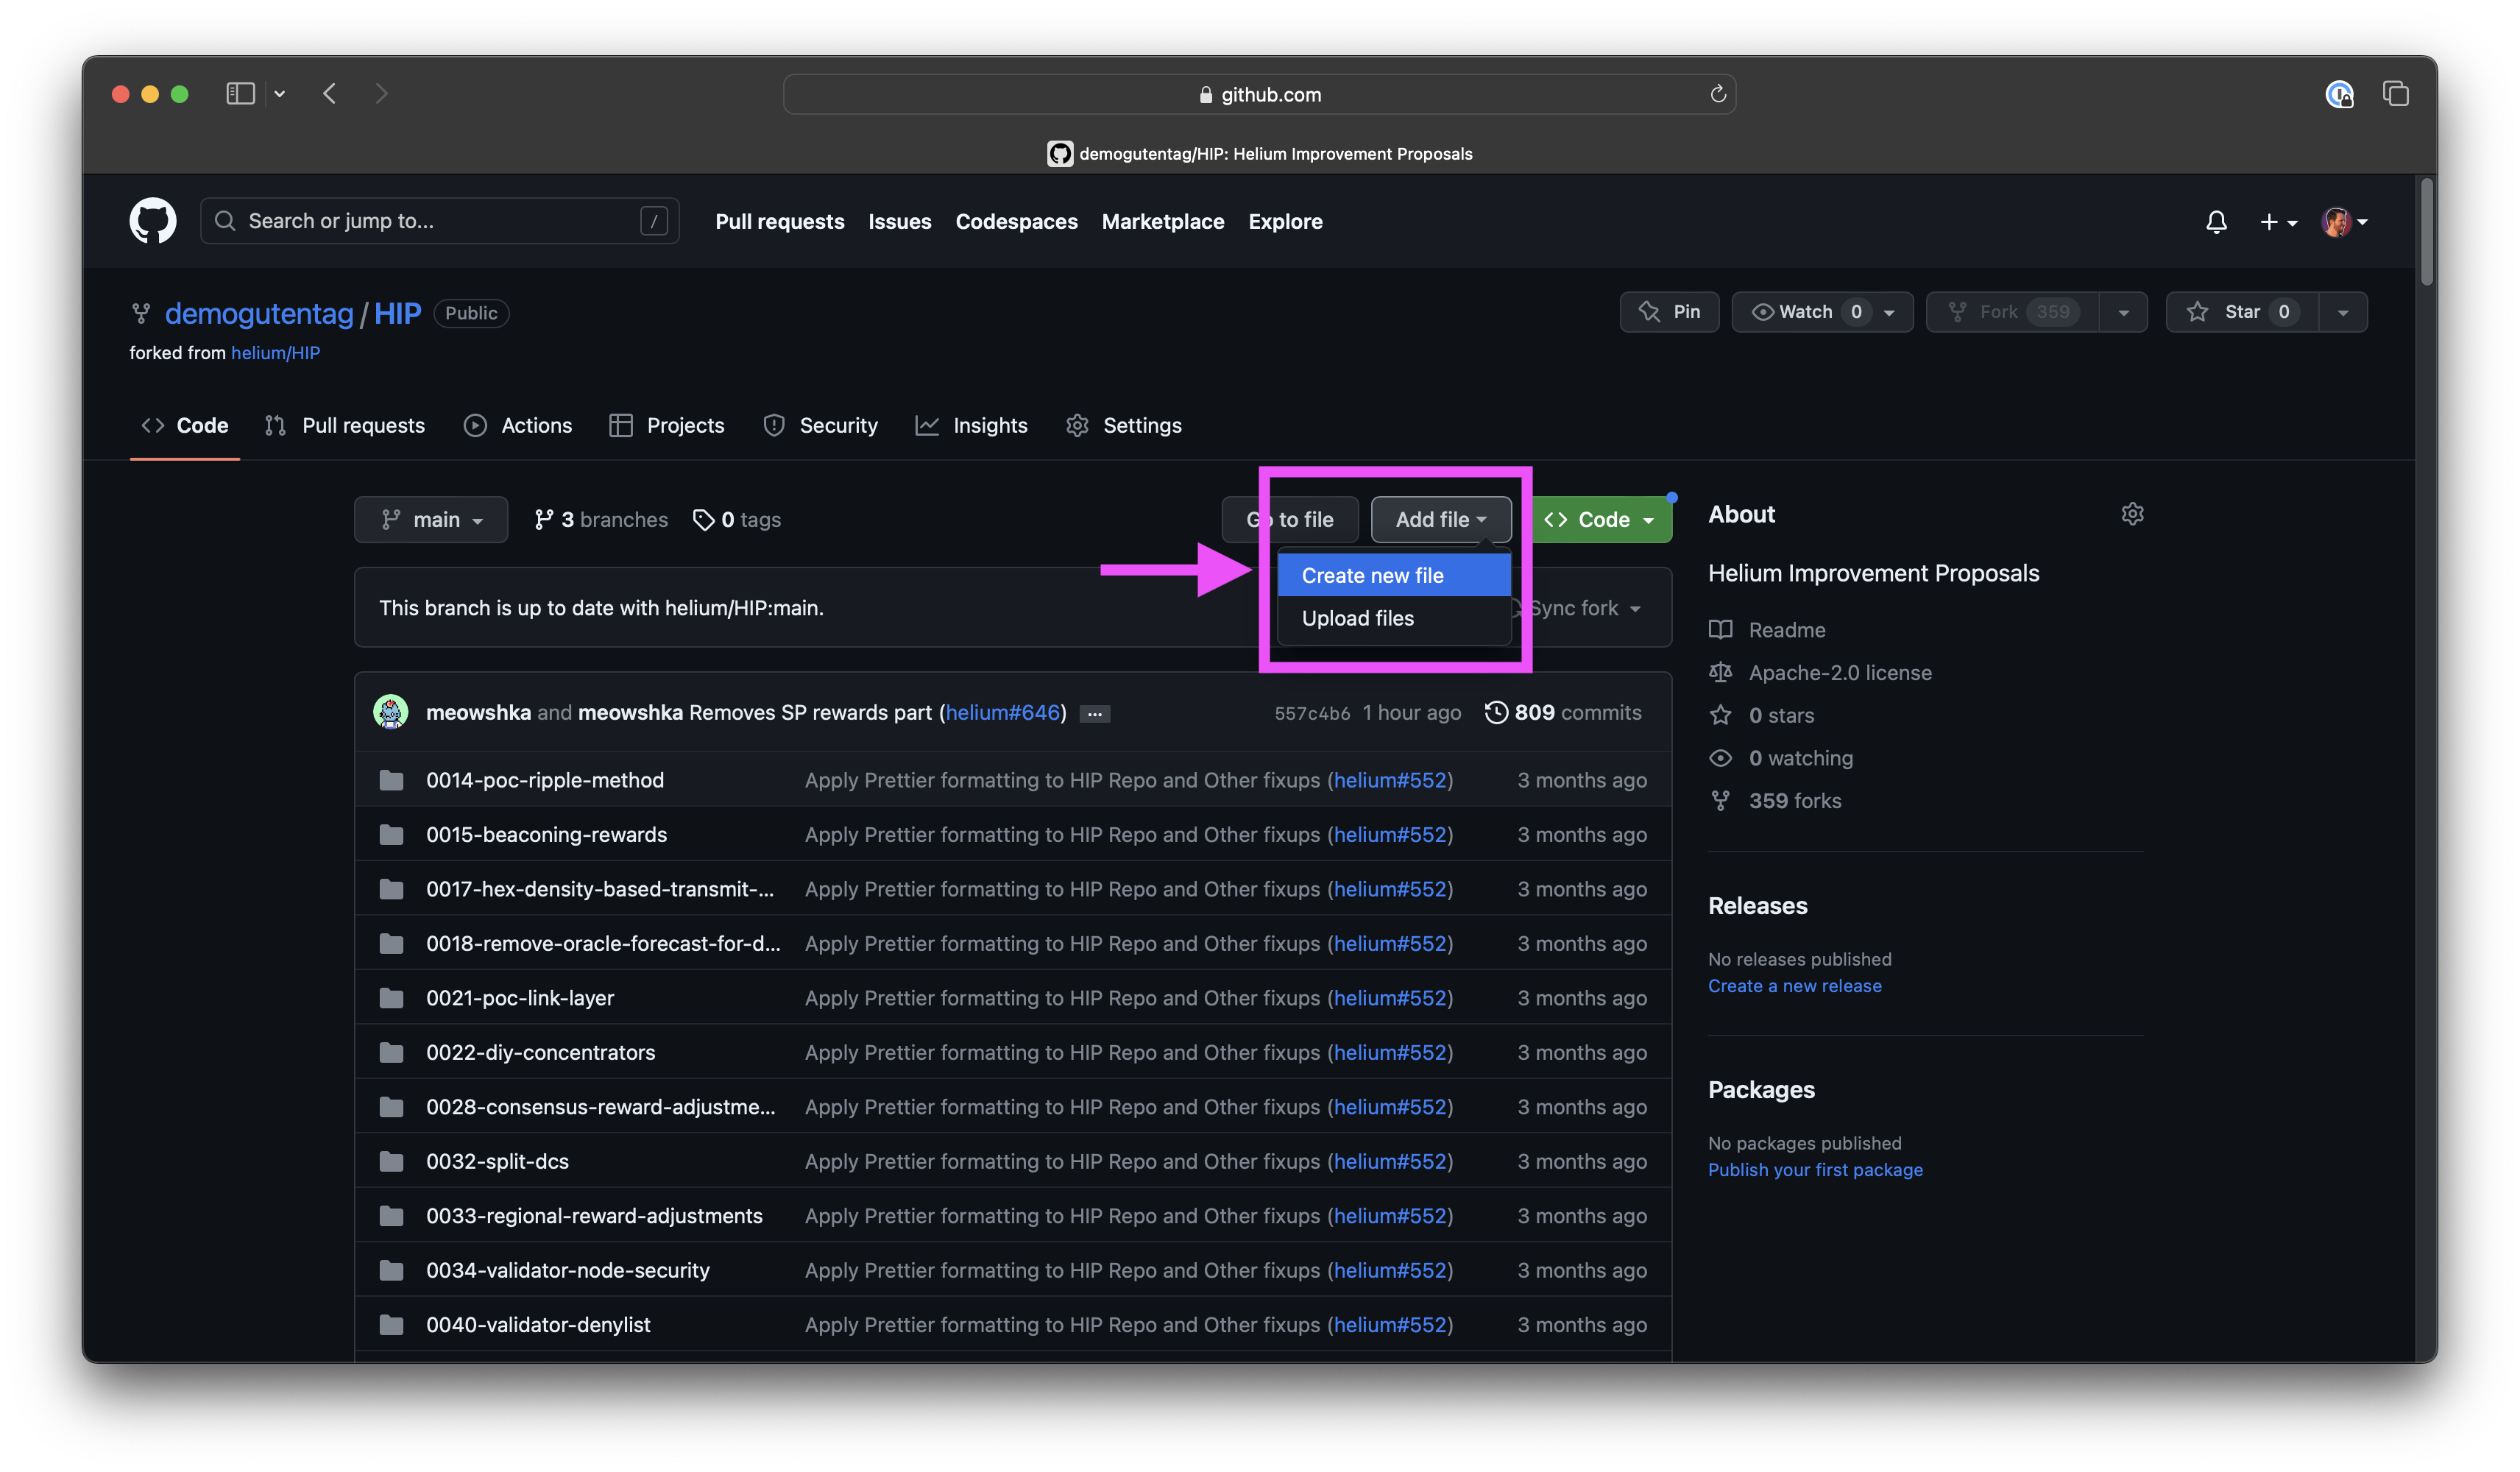This screenshot has width=2520, height=1472.
Task: Click the Safari sidebar toggle icon
Action: (240, 94)
